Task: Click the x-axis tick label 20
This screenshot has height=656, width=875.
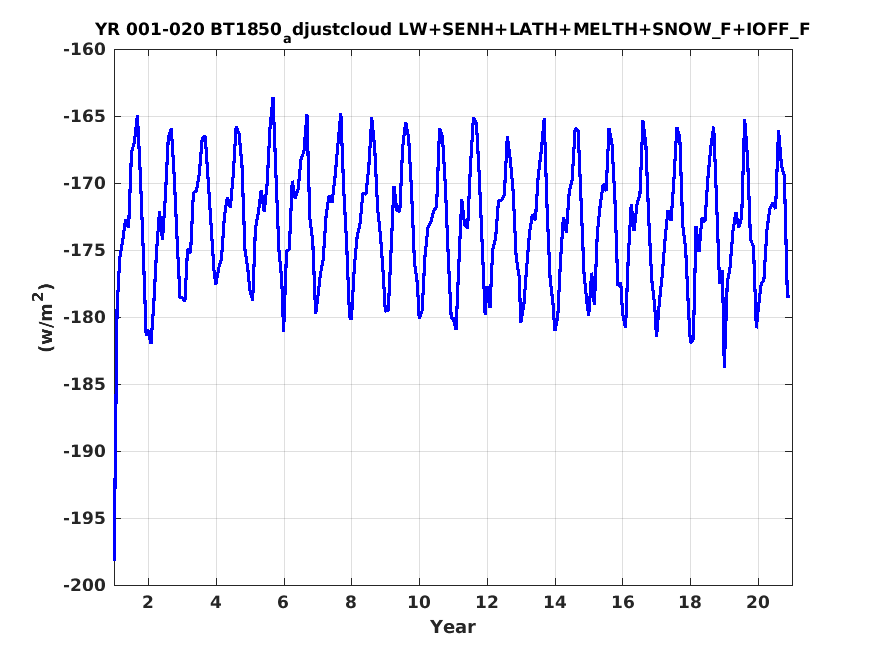Action: click(758, 602)
